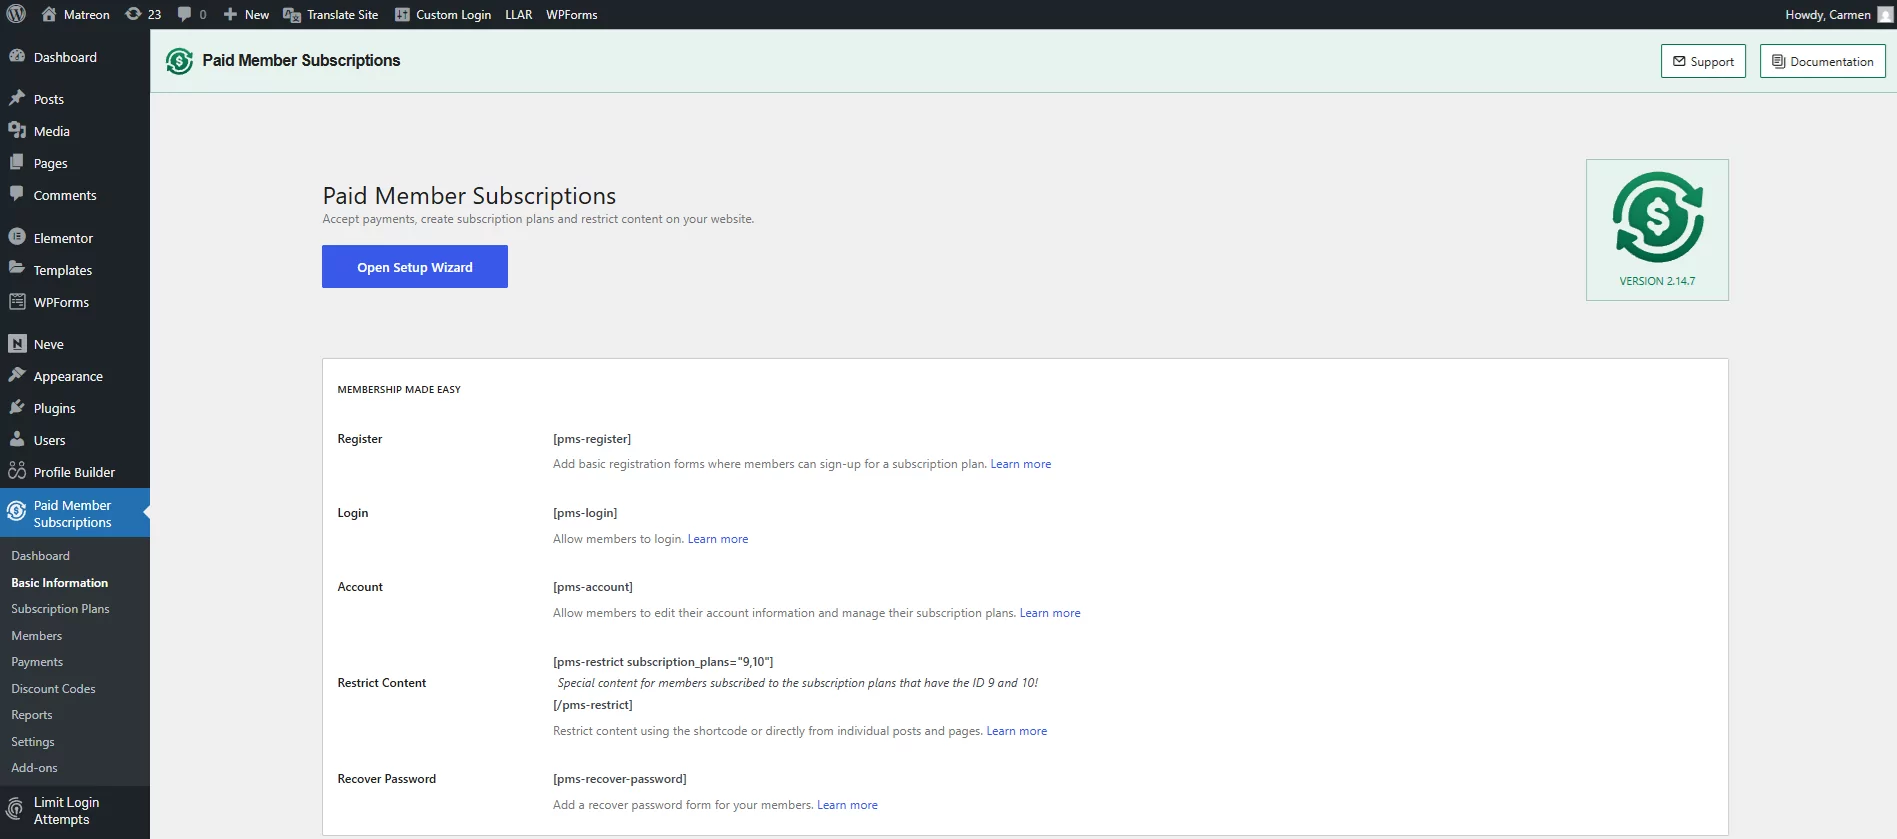
Task: Select the [pms-recover-password] shortcode text
Action: tap(620, 779)
